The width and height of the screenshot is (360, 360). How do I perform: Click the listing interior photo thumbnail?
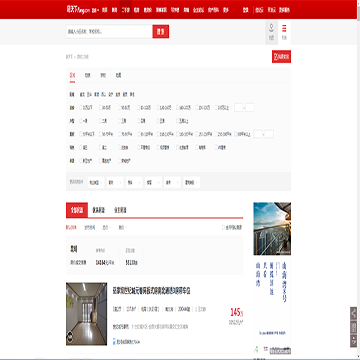pos(87,314)
